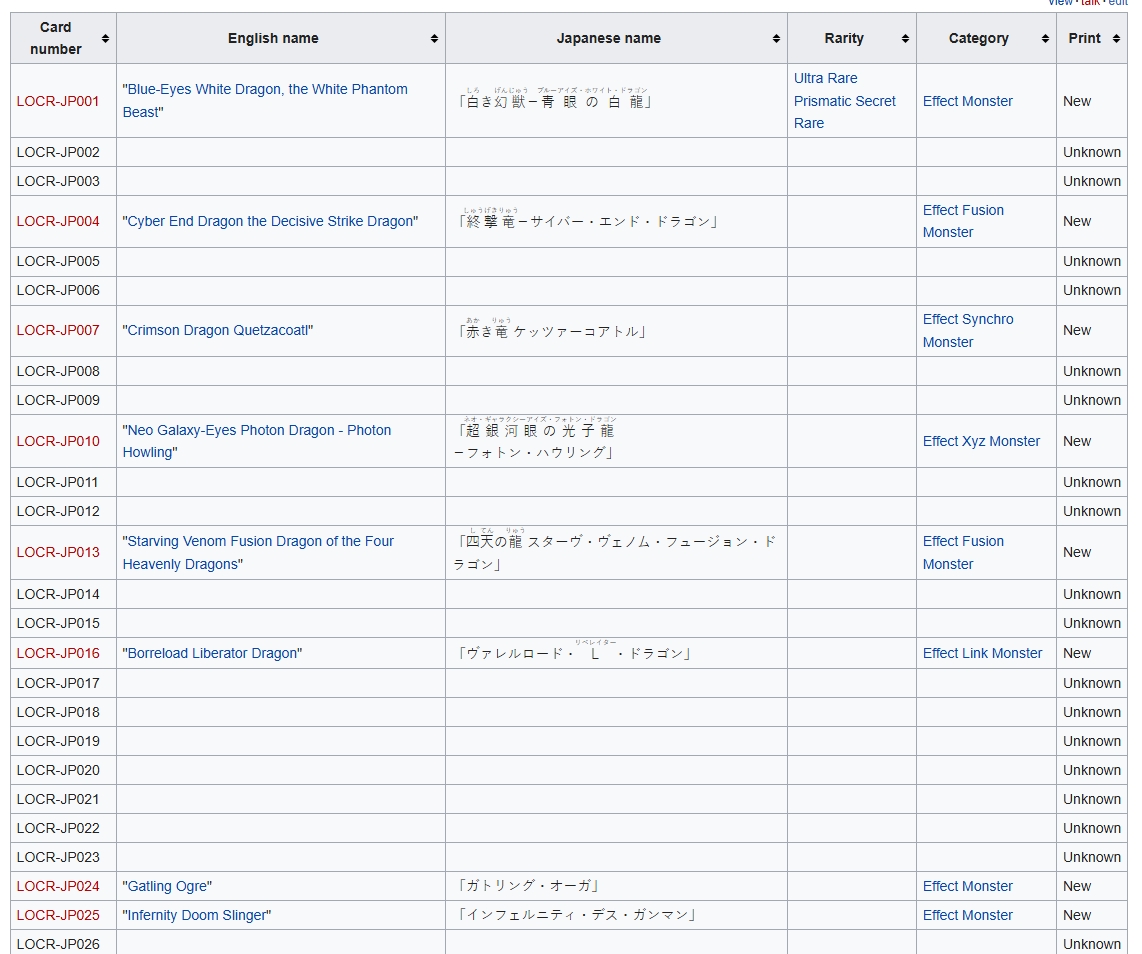Select the LOCR-JP023 cell text
Screen dimensions: 1142x954
(x=58, y=857)
